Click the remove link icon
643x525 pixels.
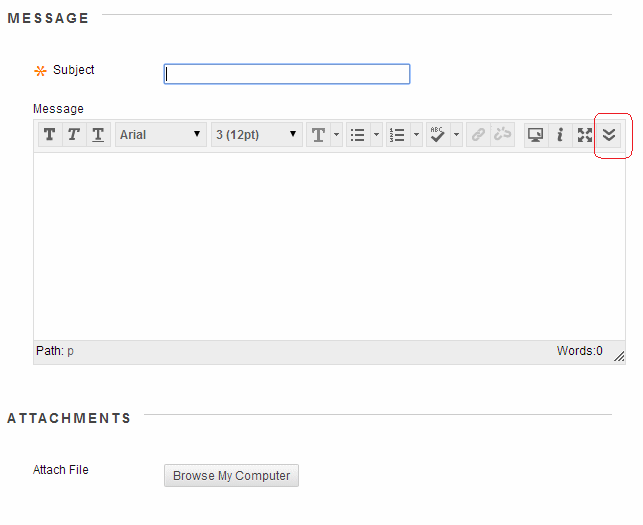[502, 135]
